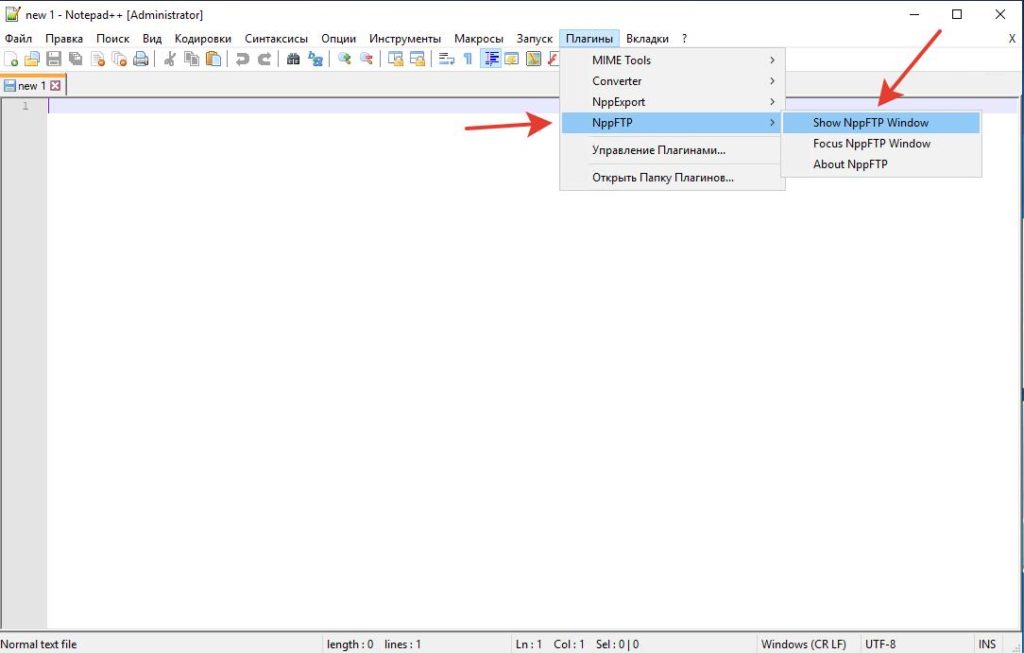Select the new 1 document tab
The width and height of the screenshot is (1024, 653).
pyautogui.click(x=32, y=86)
